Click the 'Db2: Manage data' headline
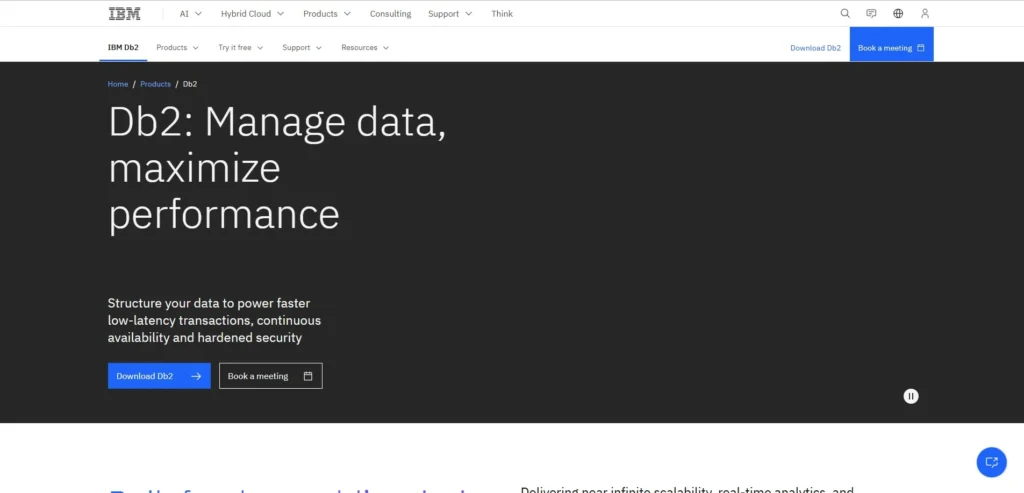 coord(277,168)
